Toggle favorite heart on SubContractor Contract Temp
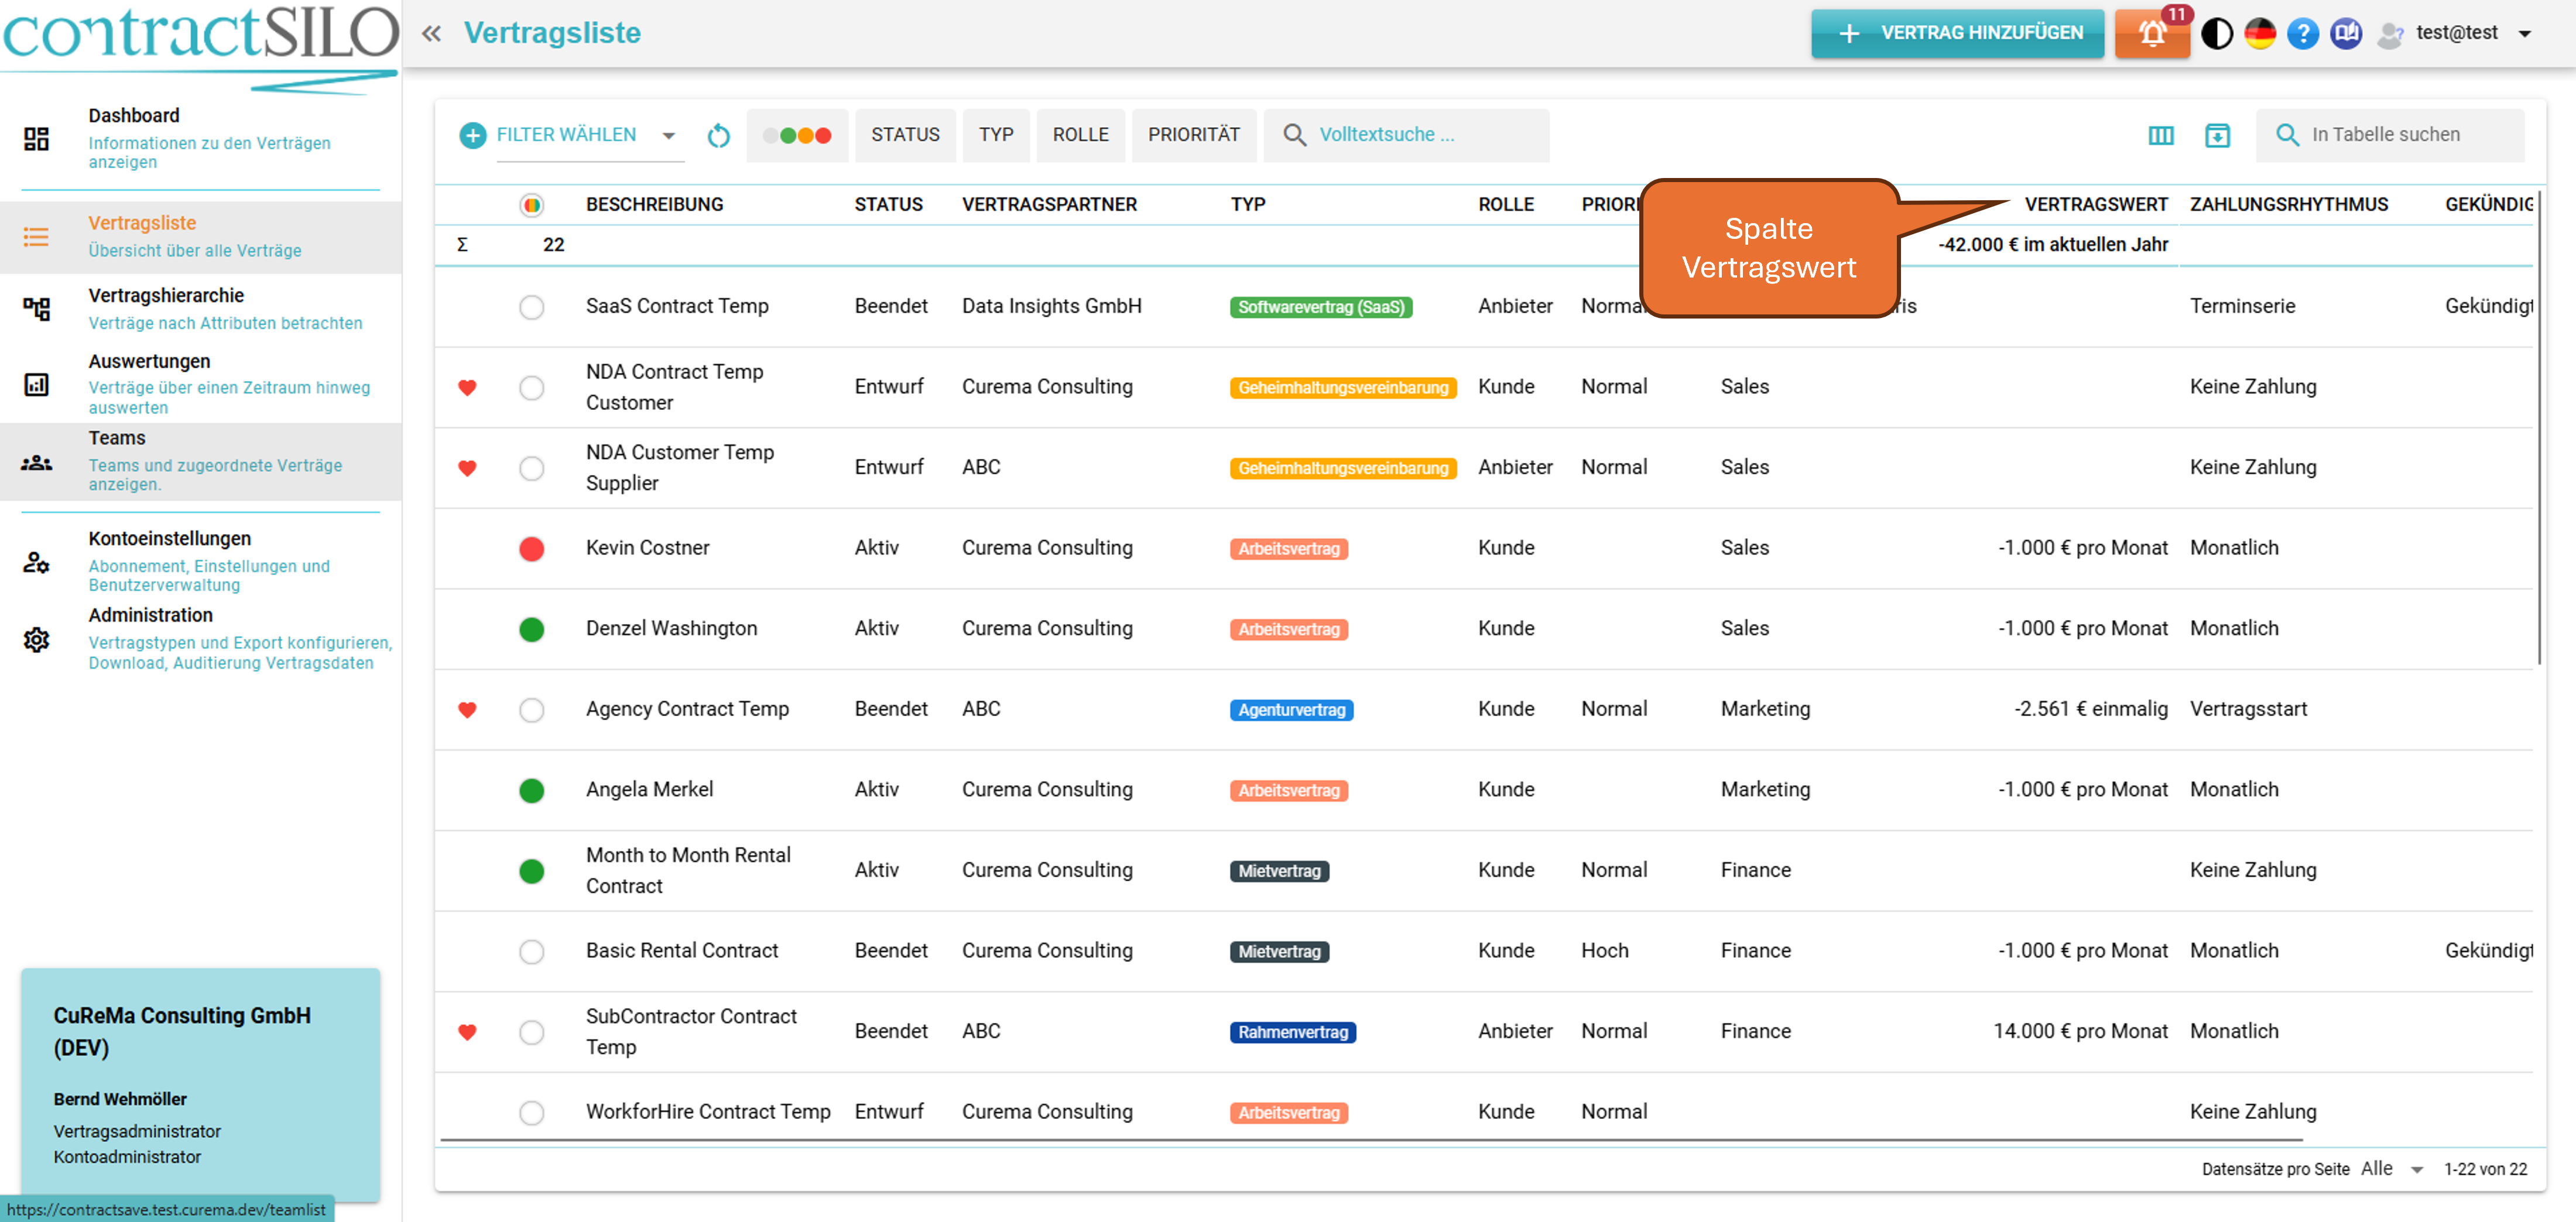Viewport: 2576px width, 1222px height. coord(467,1032)
